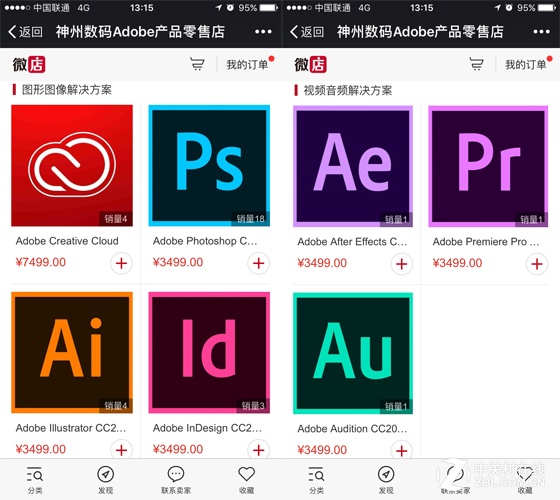Select Adobe Illustrator CC2... title

pos(71,428)
